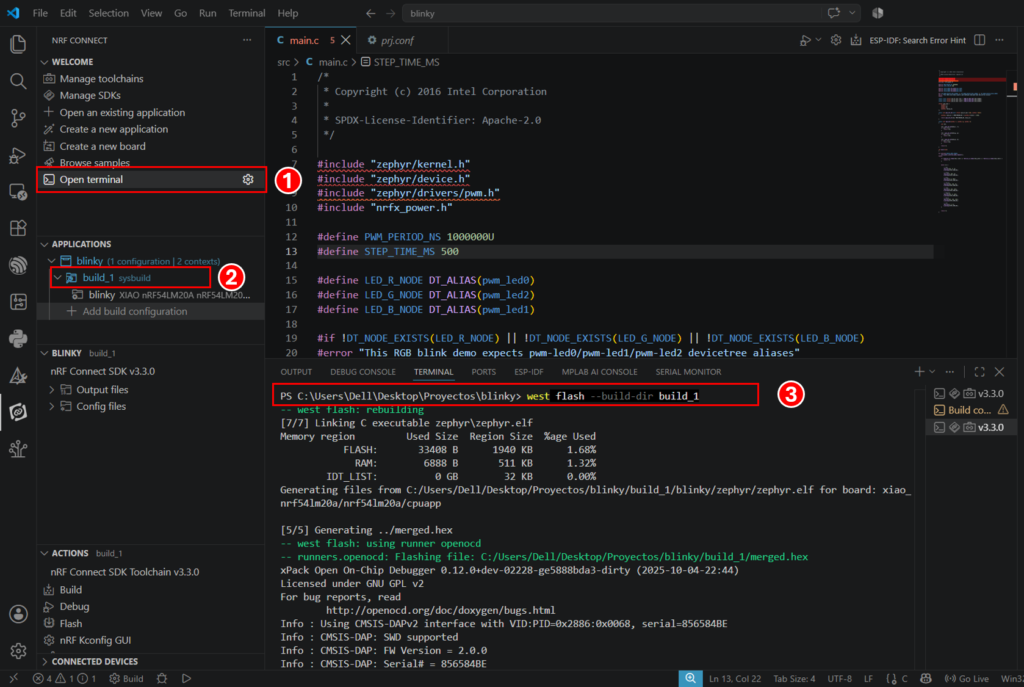Click the Build action in ACTIONS
Image resolution: width=1024 pixels, height=687 pixels.
[x=71, y=590]
